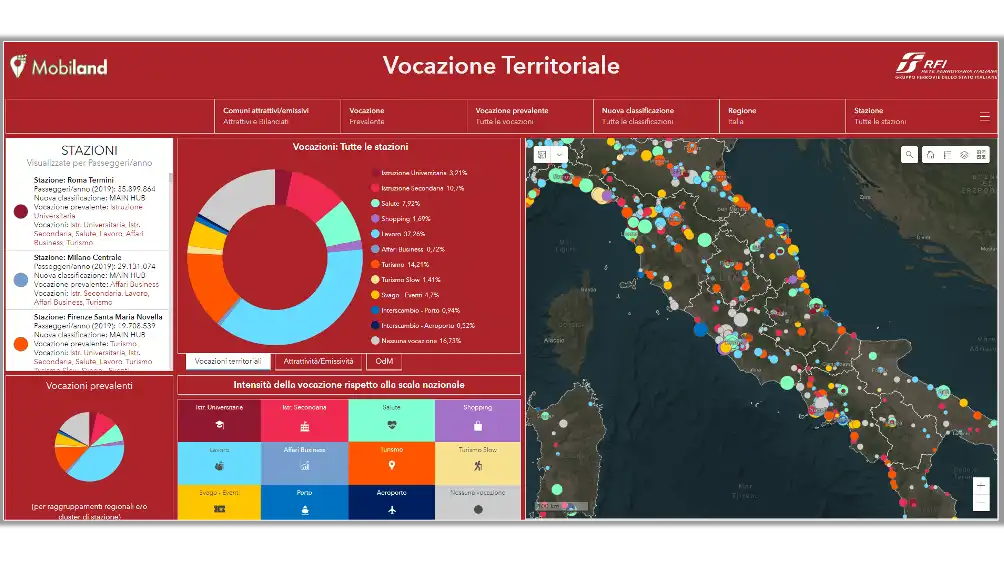Click the Turismo location pin tile
The height and width of the screenshot is (565, 1004).
click(391, 460)
